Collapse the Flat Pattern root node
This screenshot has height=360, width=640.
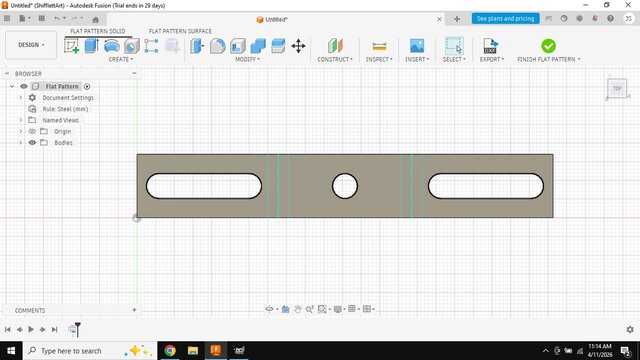(12, 86)
